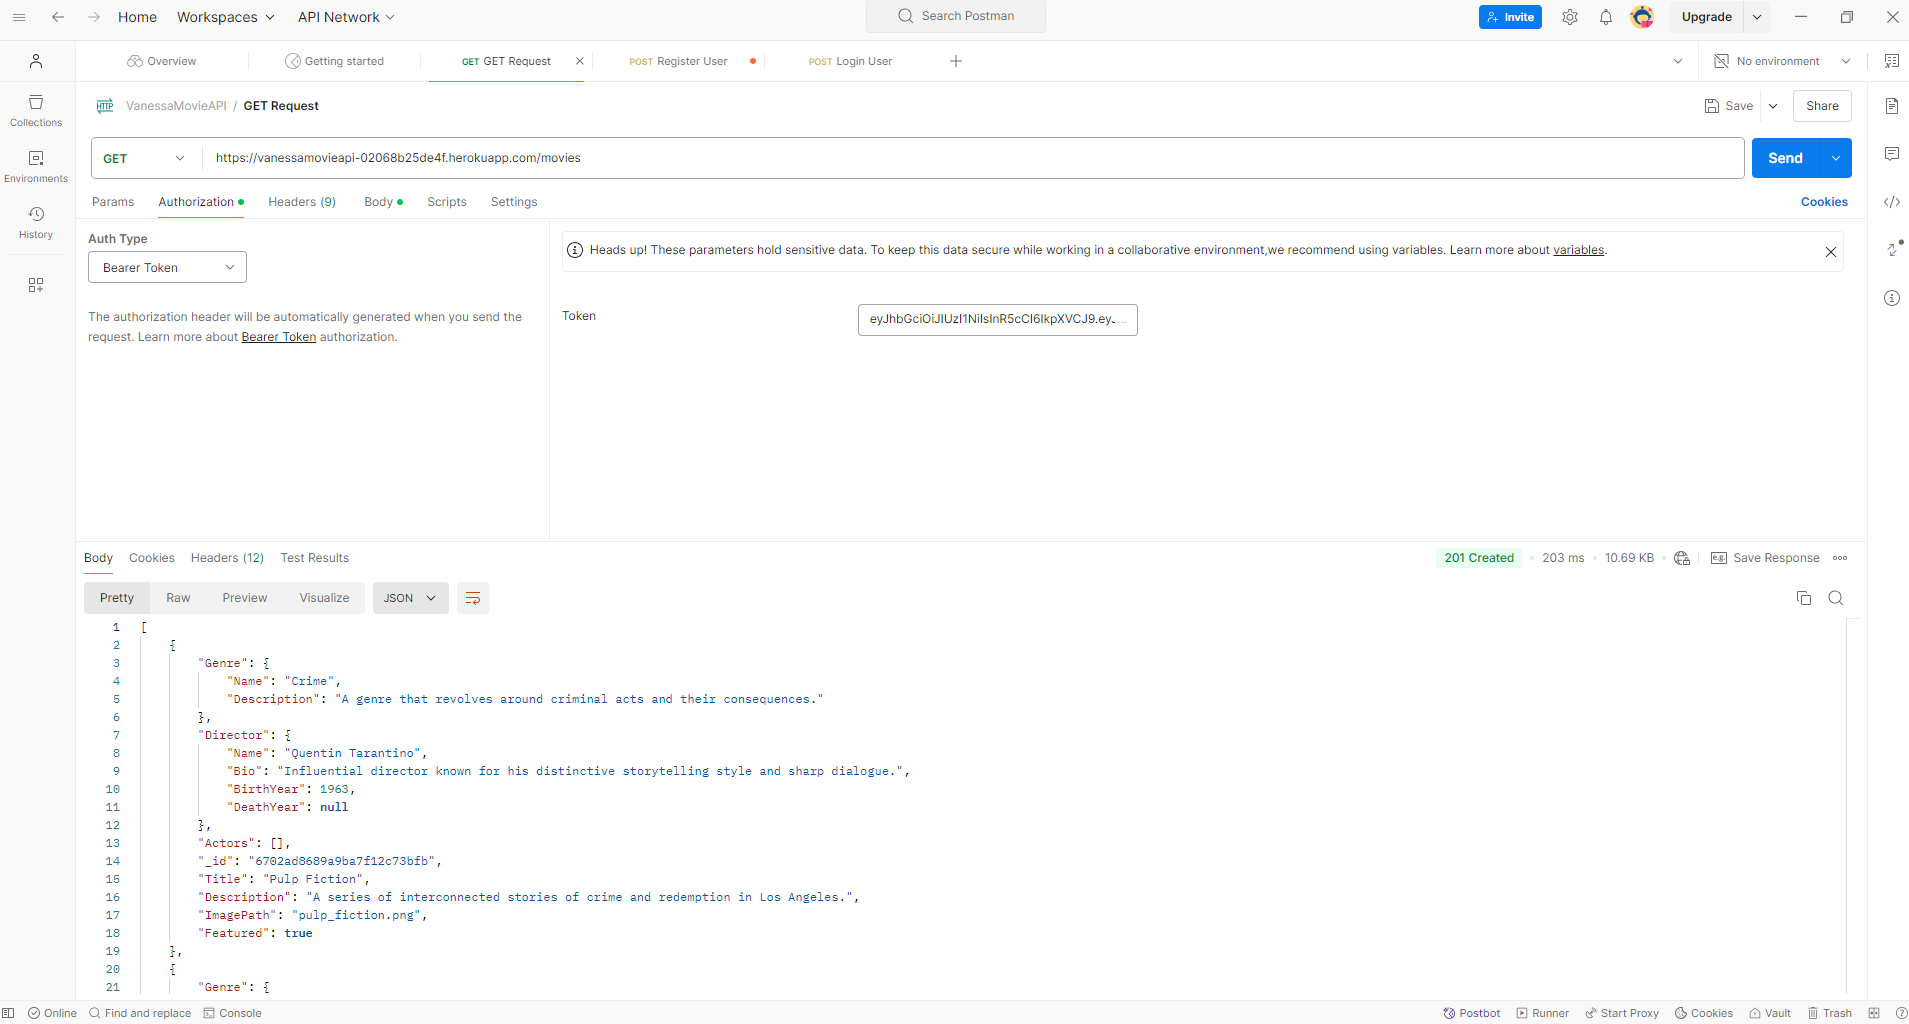Open the Bearer Token auth type dropdown
This screenshot has width=1909, height=1024.
[167, 267]
